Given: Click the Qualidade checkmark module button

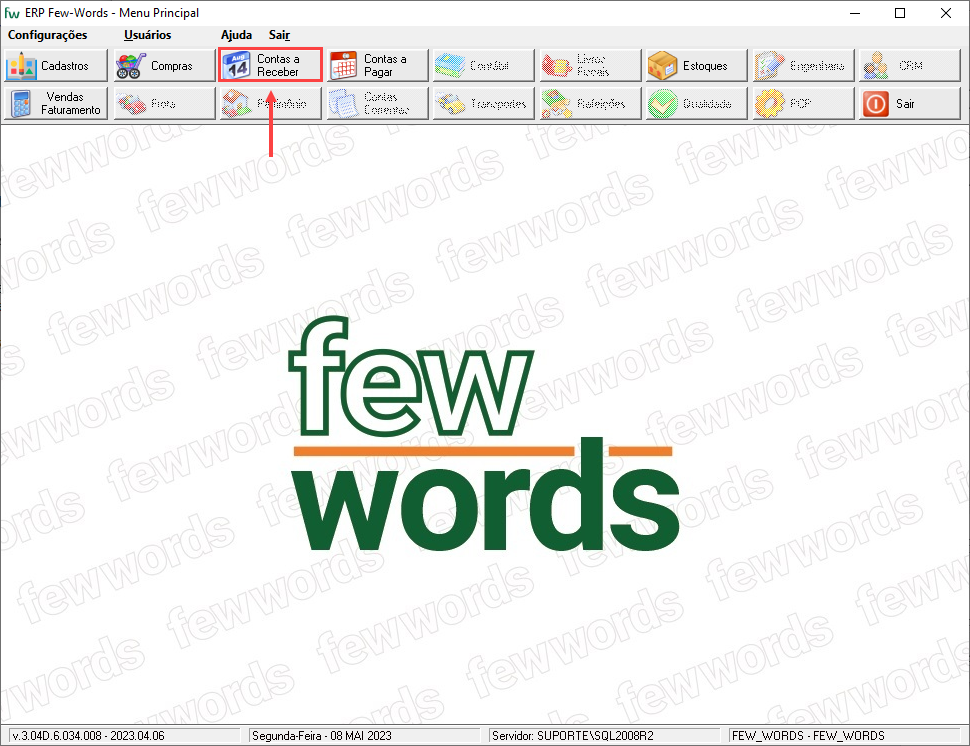Looking at the screenshot, I should coord(697,103).
